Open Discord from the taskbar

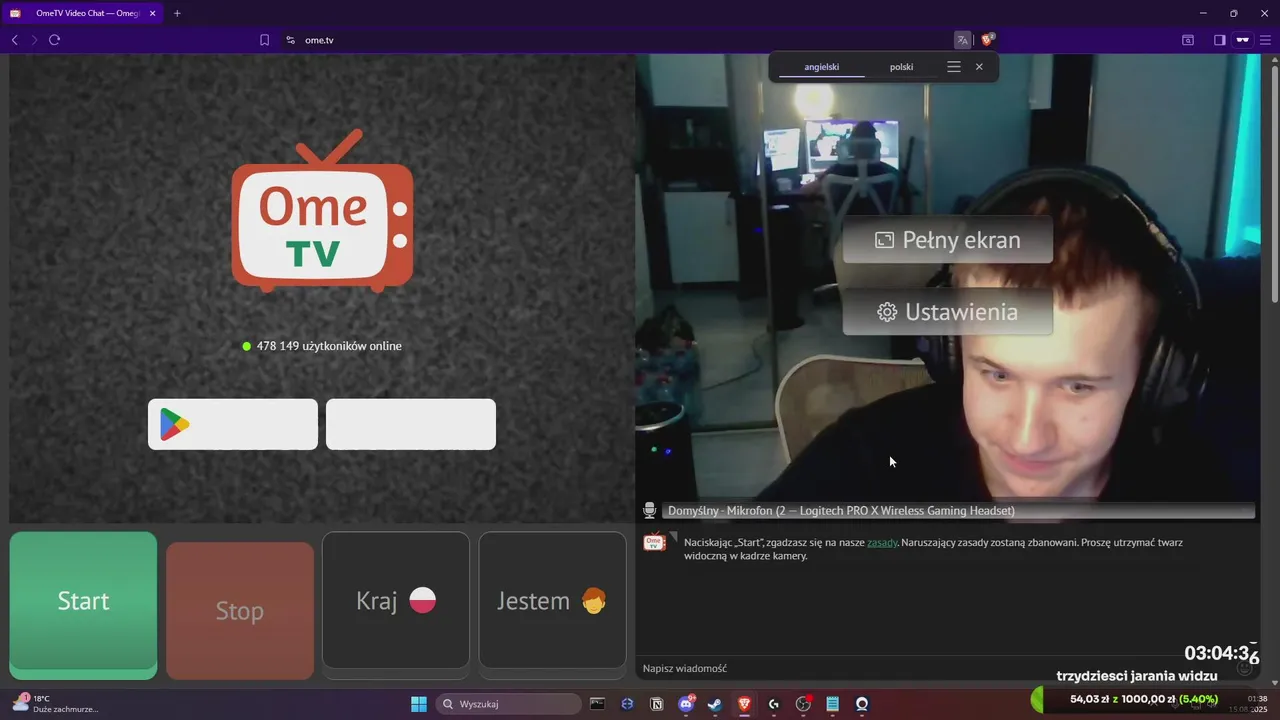686,704
